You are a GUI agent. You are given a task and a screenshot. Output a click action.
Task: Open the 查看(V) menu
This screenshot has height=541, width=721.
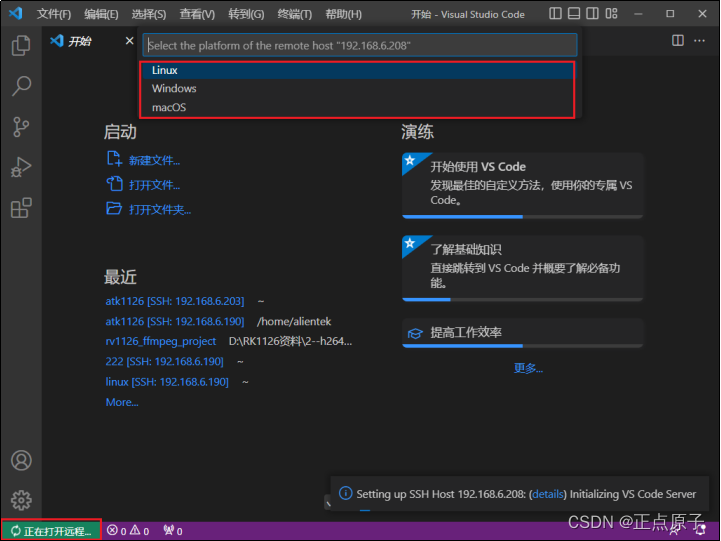pyautogui.click(x=197, y=14)
